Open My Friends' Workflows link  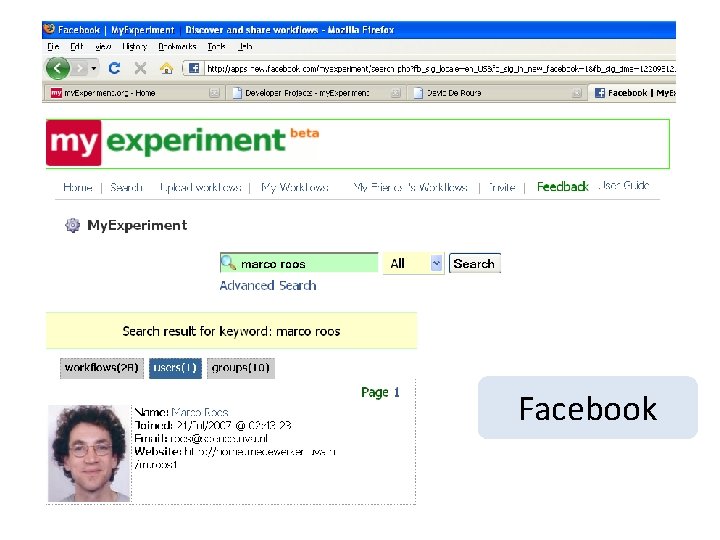pyautogui.click(x=411, y=187)
